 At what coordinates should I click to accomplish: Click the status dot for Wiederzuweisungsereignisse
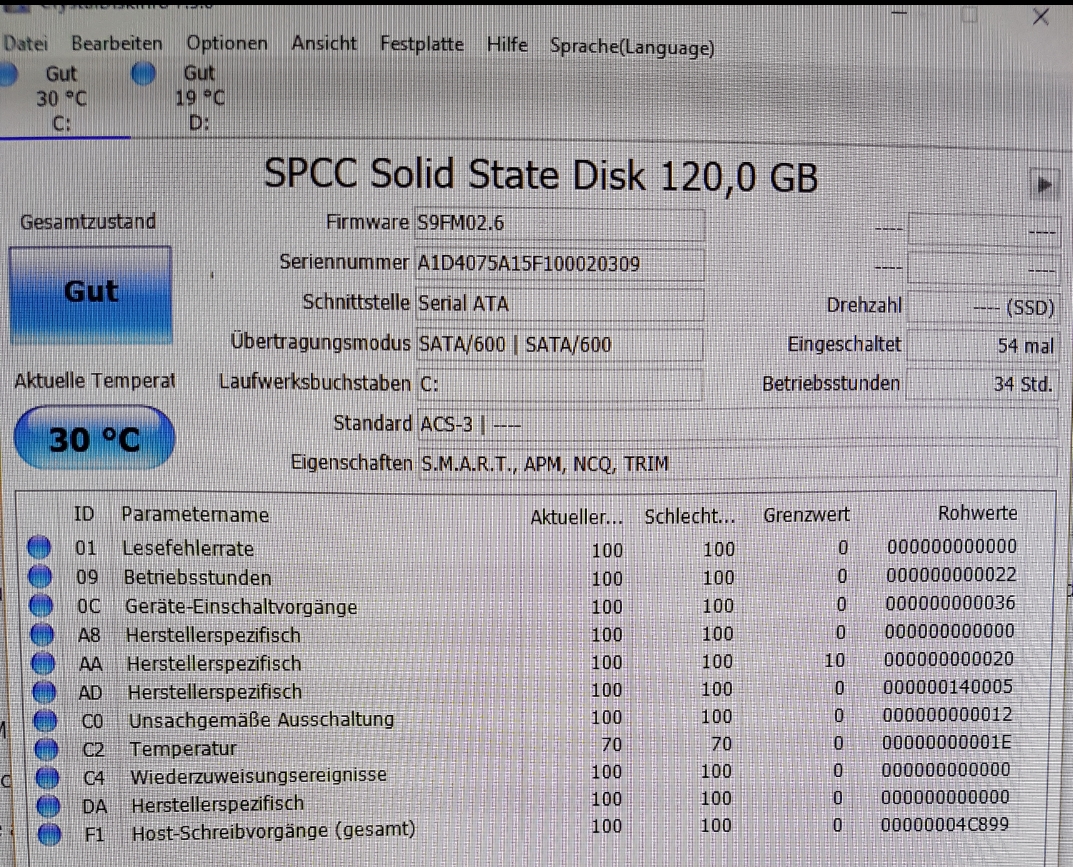coord(47,777)
